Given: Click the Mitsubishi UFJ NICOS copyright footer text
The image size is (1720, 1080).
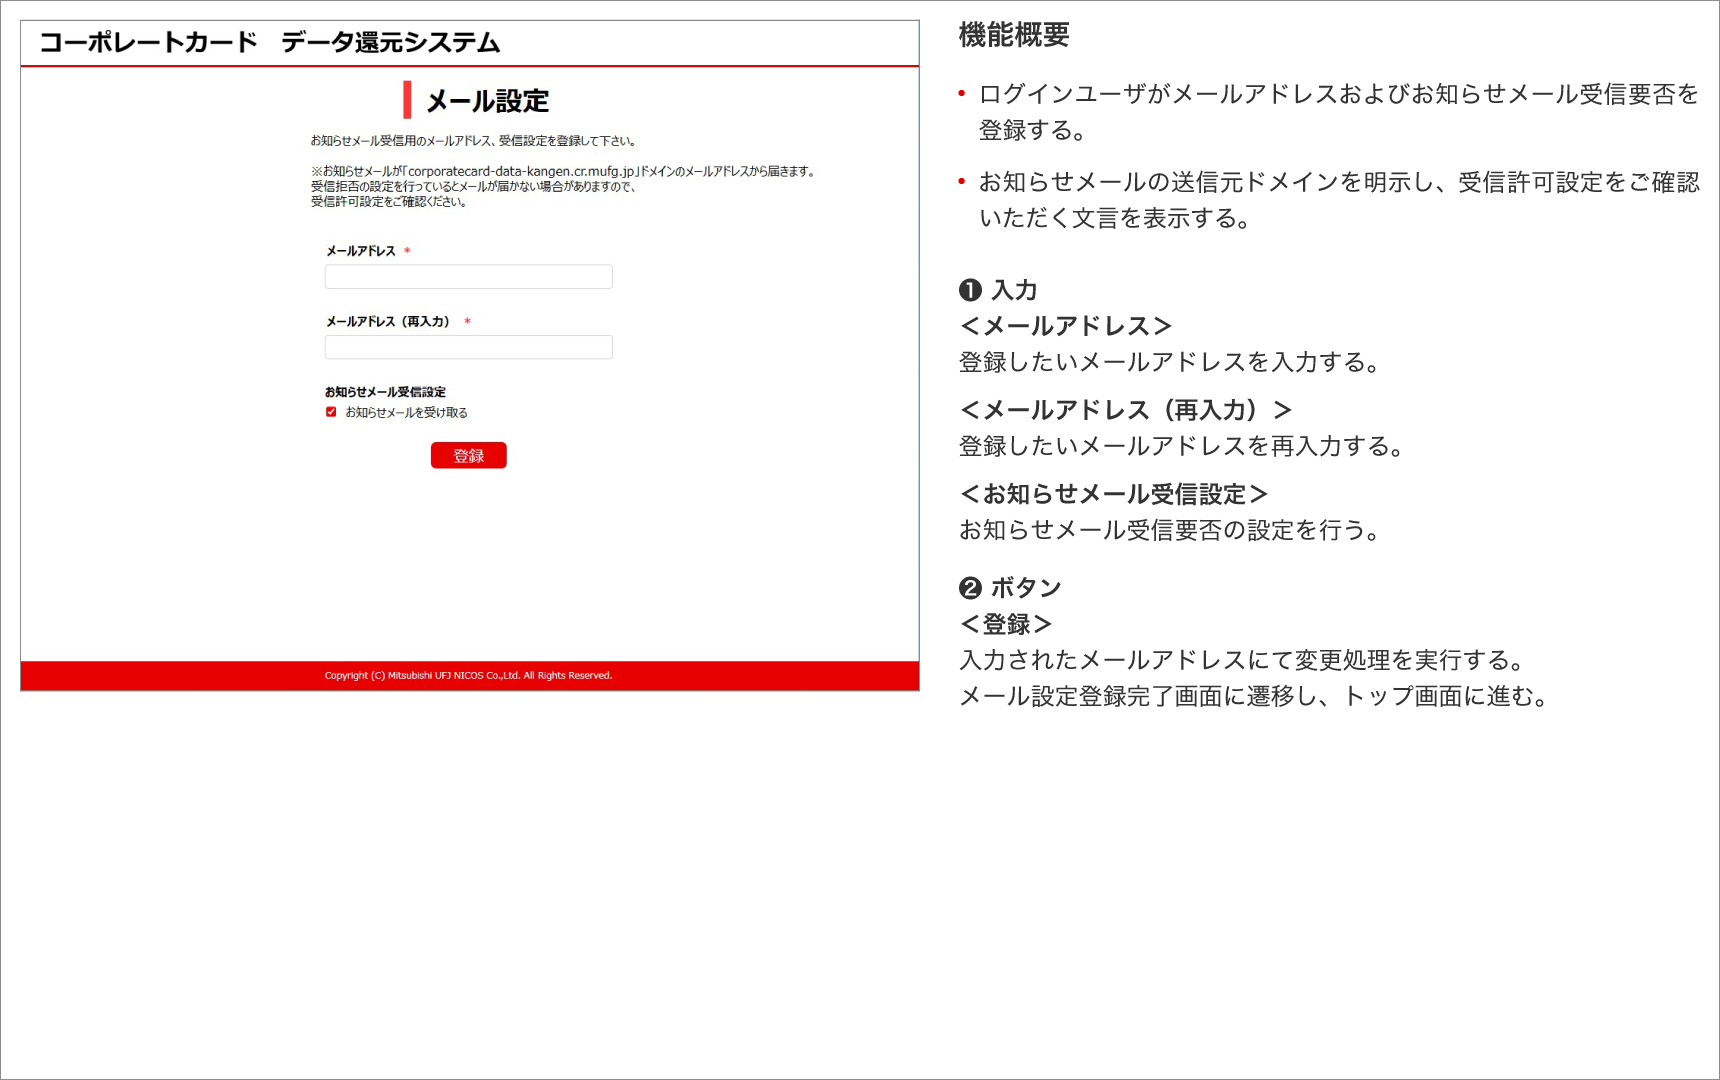Looking at the screenshot, I should click(468, 676).
